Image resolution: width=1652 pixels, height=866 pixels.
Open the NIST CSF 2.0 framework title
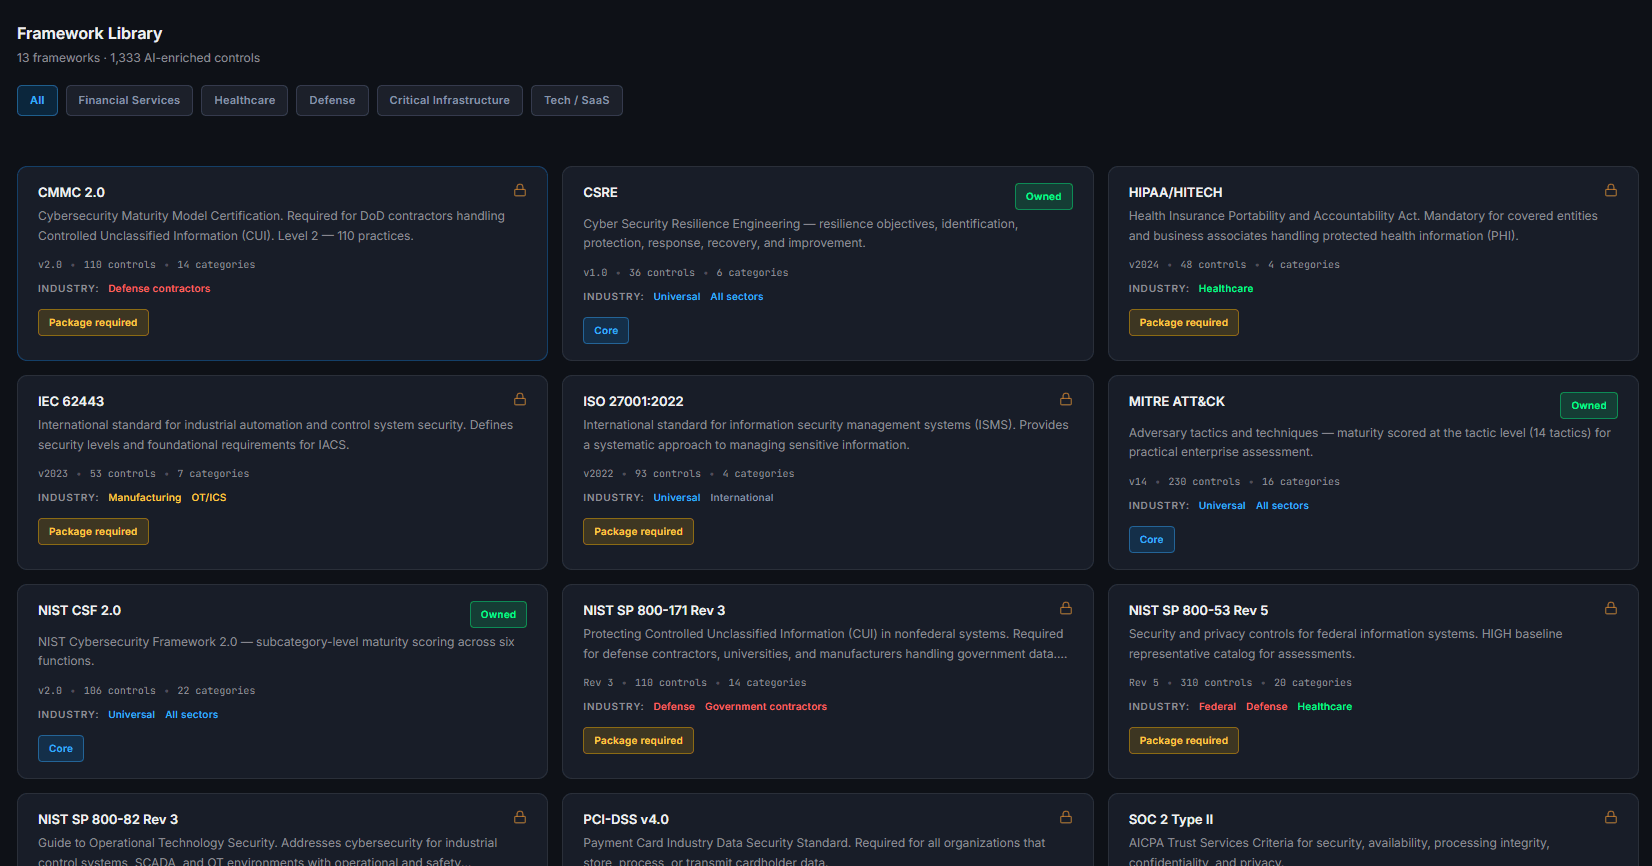(x=79, y=610)
